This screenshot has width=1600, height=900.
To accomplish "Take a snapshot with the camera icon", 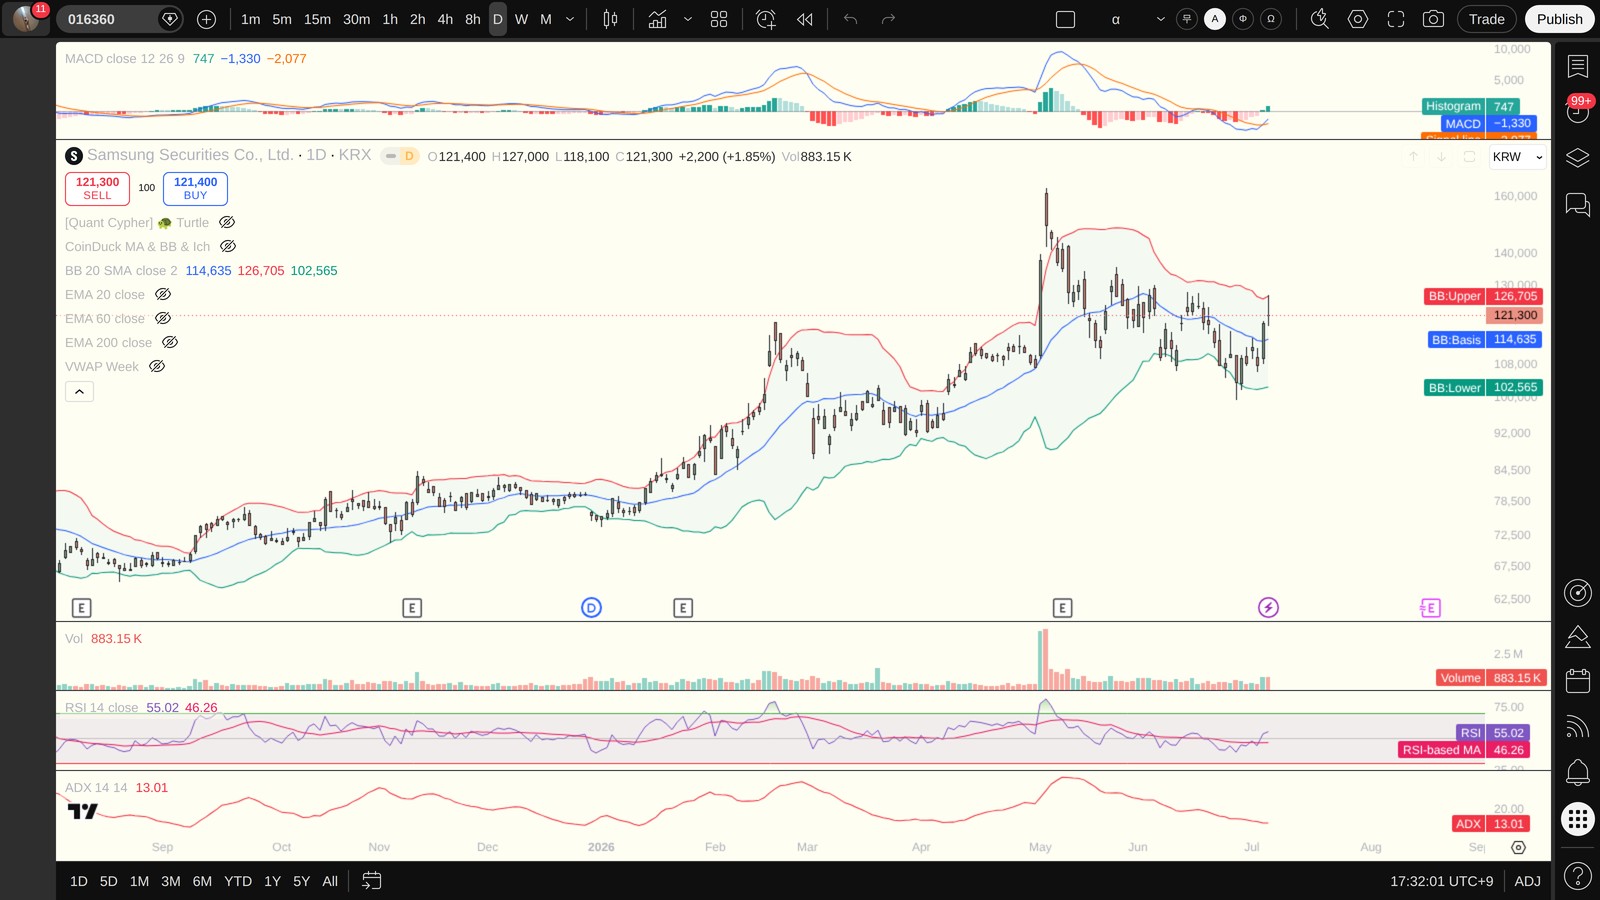I will [x=1433, y=19].
